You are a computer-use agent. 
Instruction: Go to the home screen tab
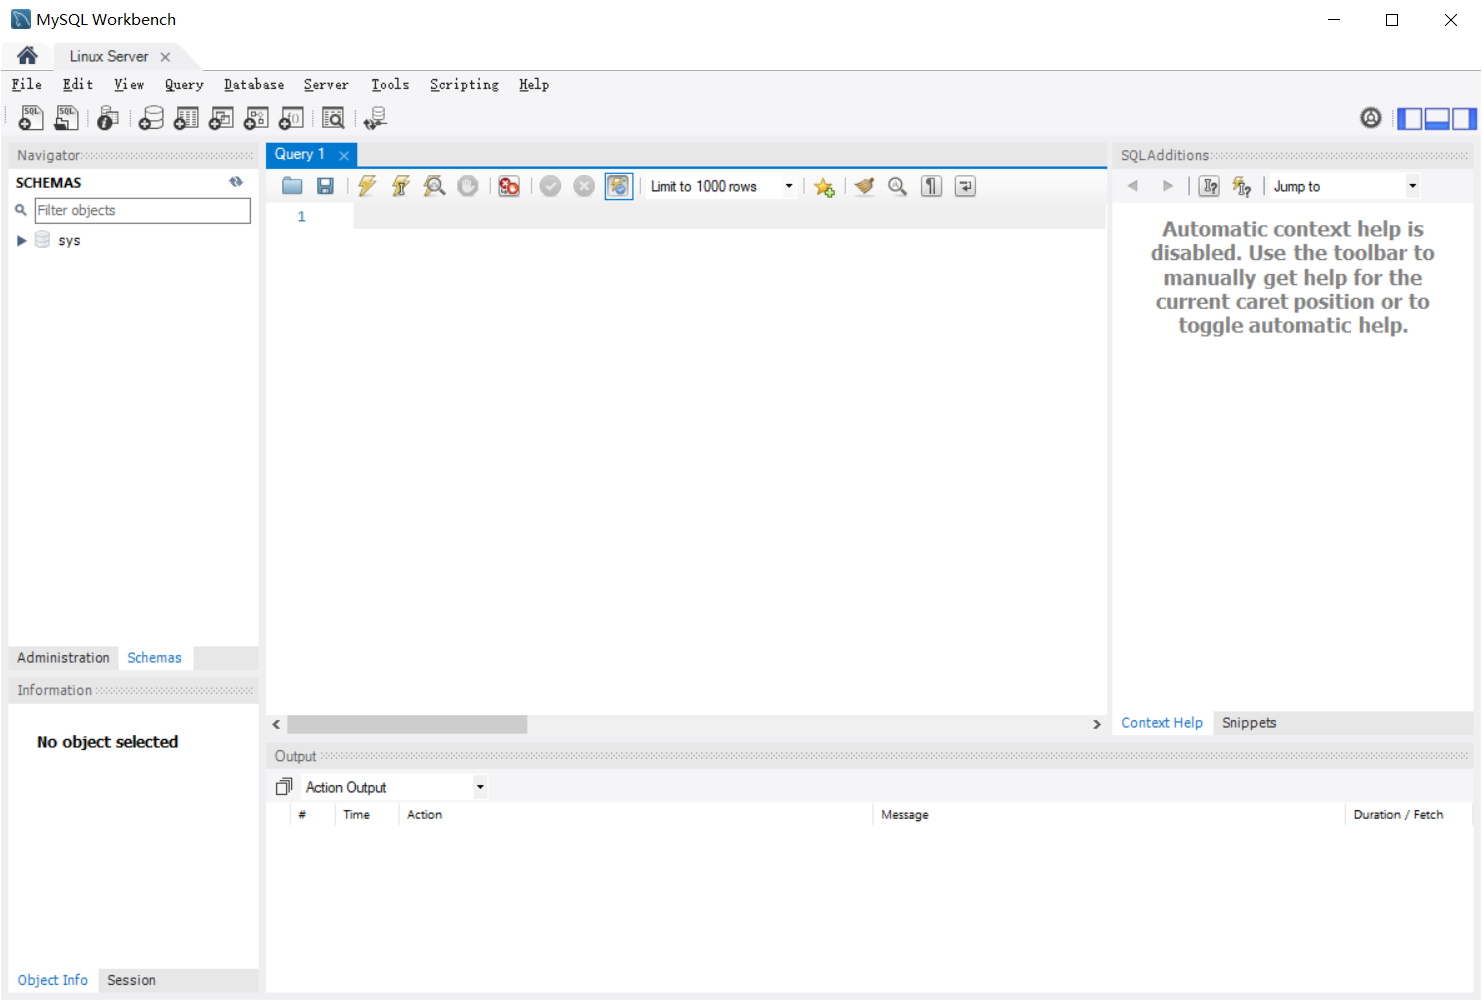pos(27,56)
